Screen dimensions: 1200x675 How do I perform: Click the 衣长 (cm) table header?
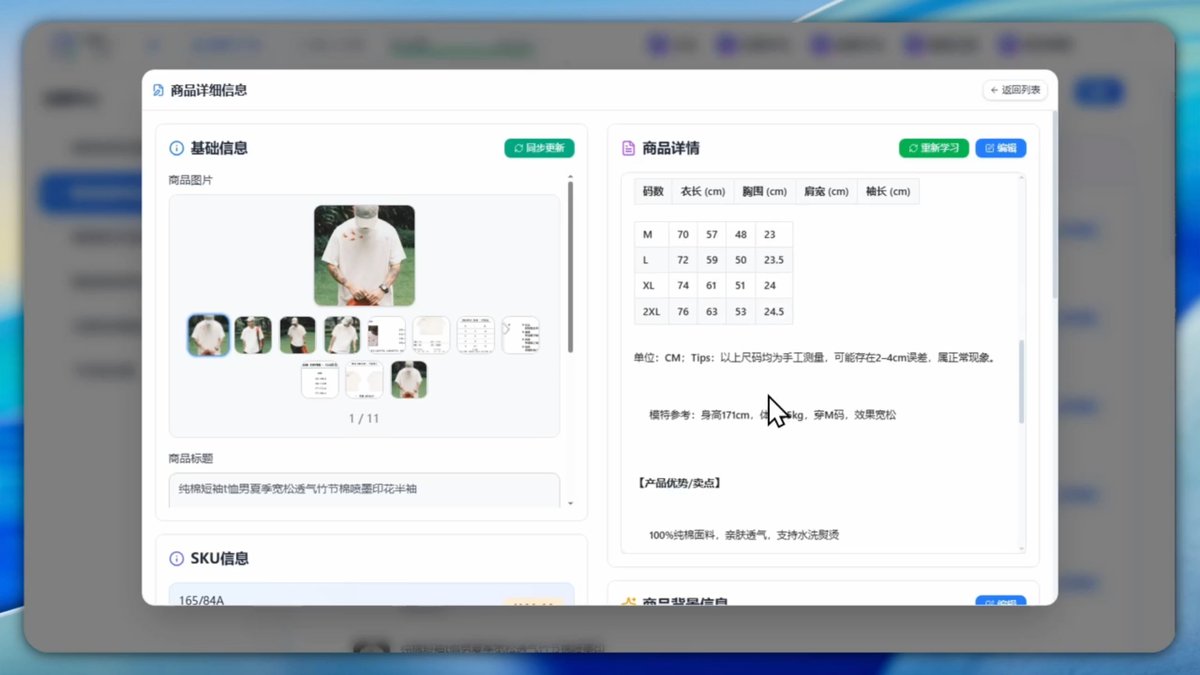[703, 191]
